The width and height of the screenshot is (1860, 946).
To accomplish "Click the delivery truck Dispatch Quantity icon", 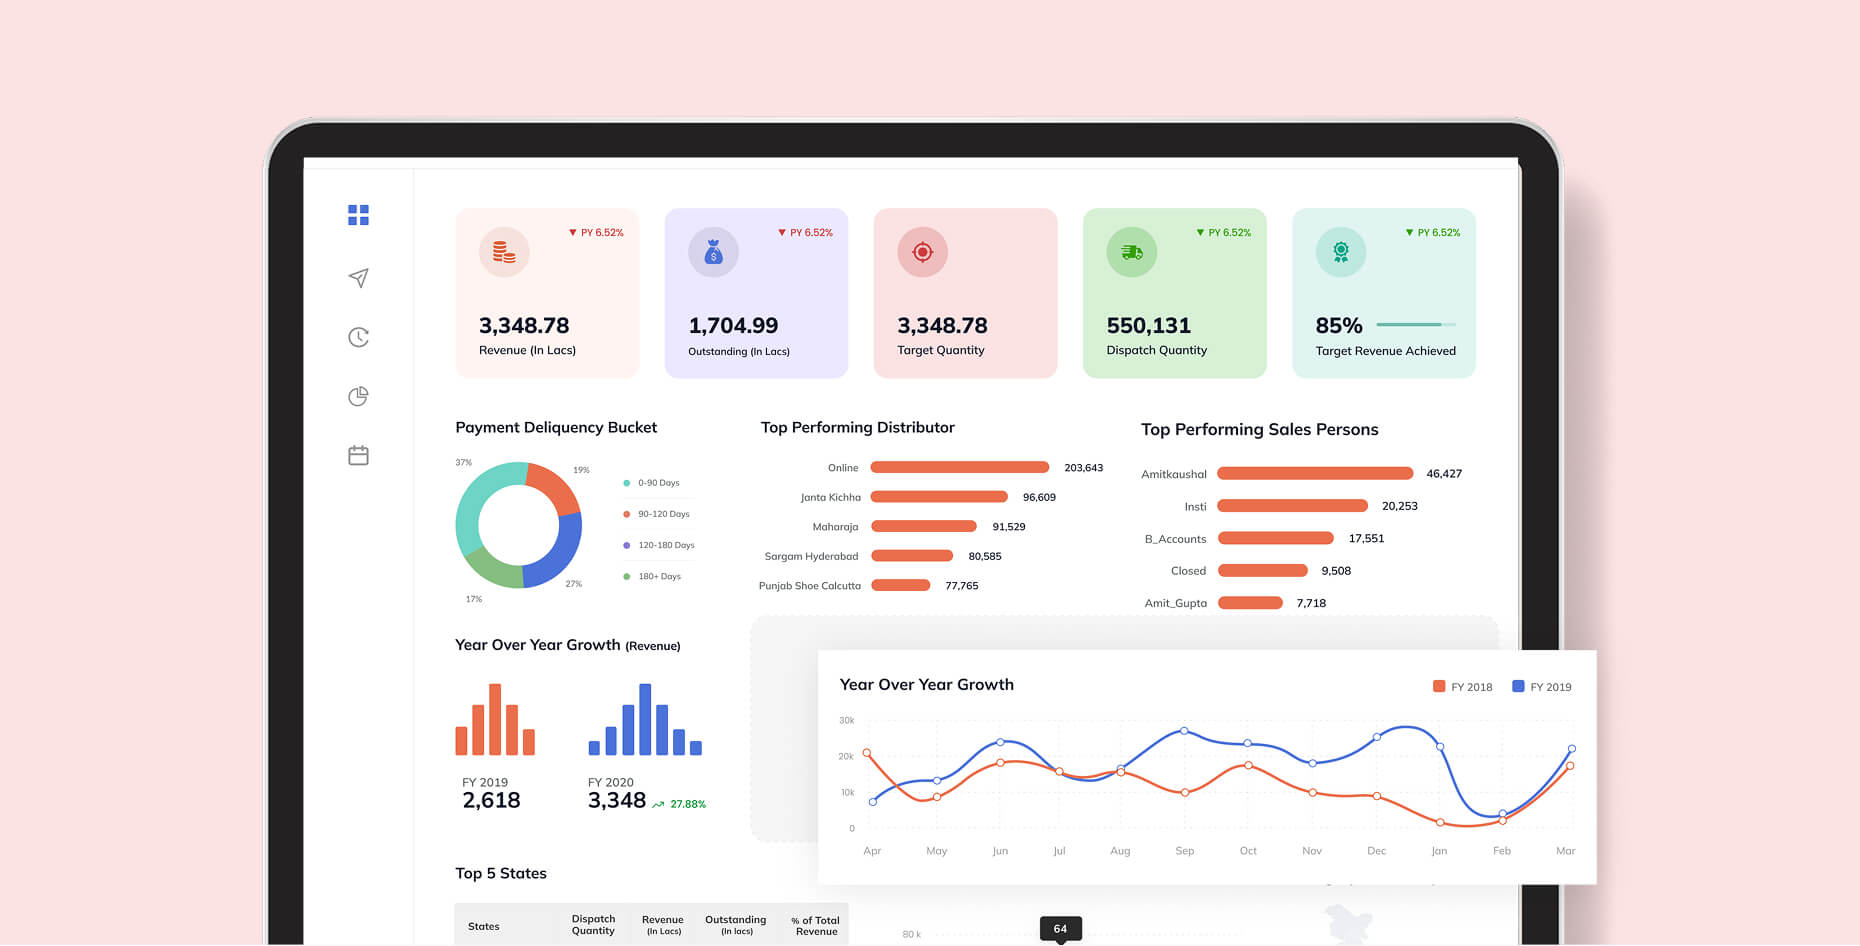I will pyautogui.click(x=1131, y=252).
